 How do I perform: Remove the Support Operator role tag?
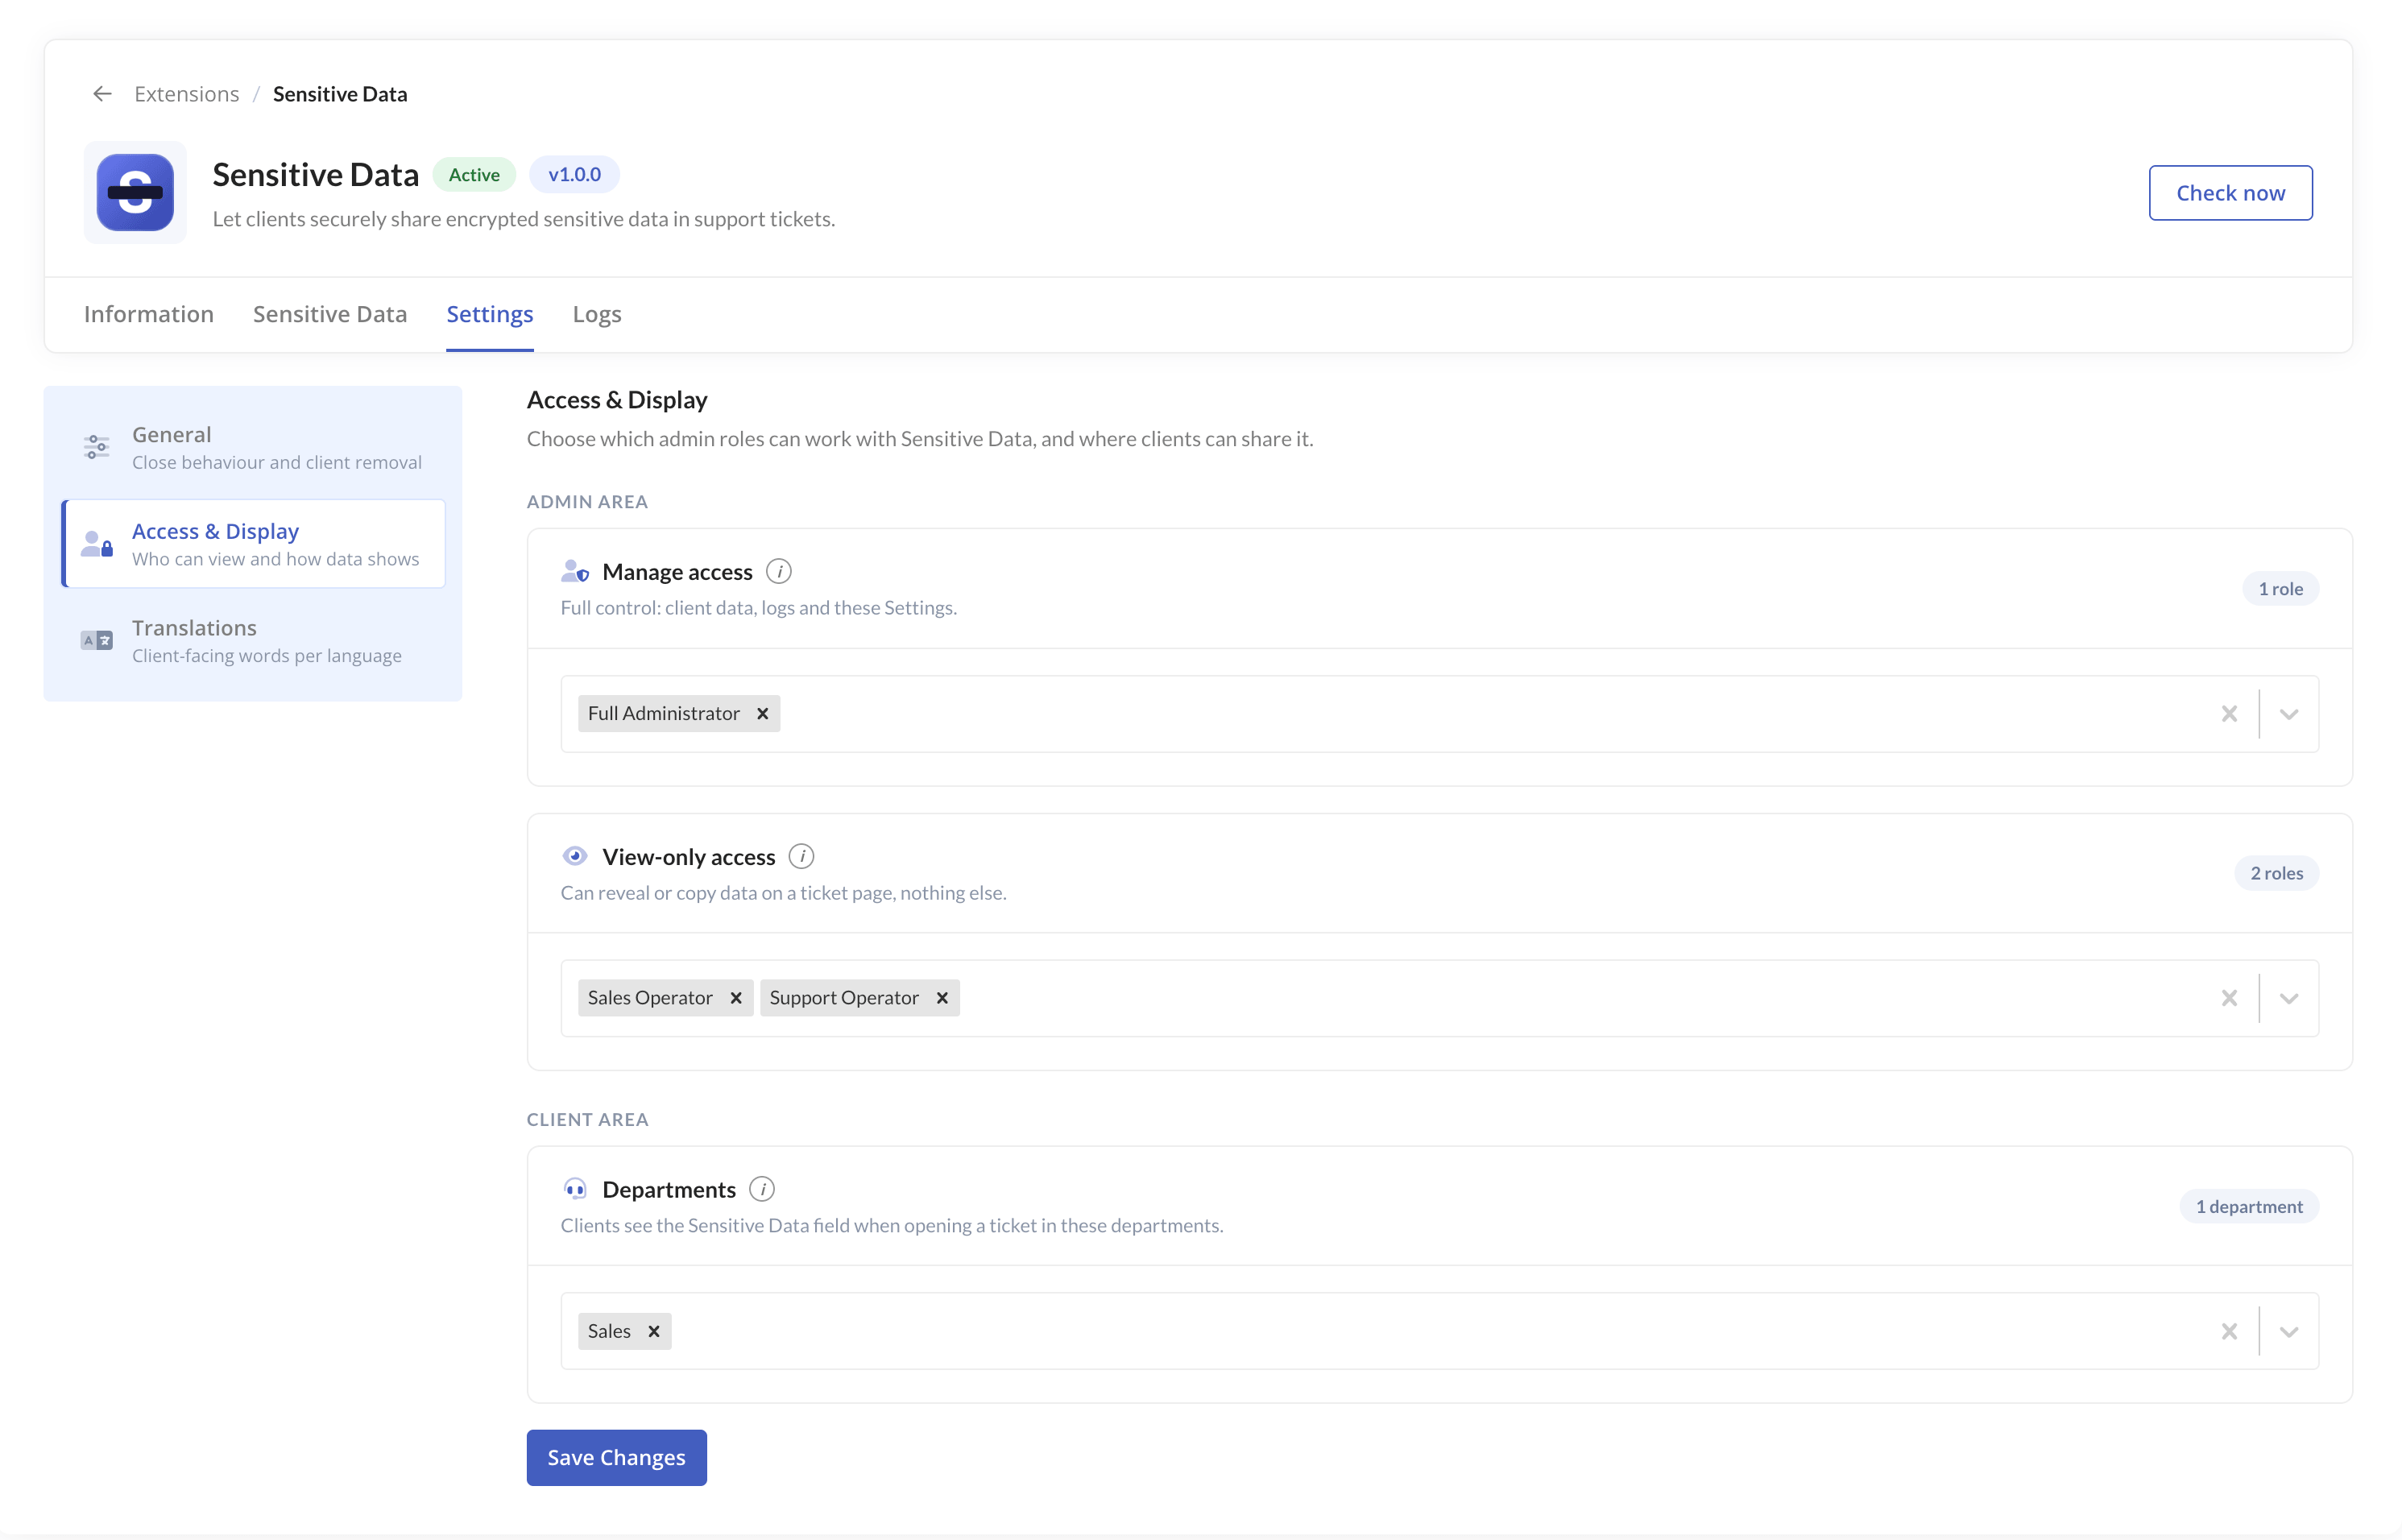click(x=942, y=998)
